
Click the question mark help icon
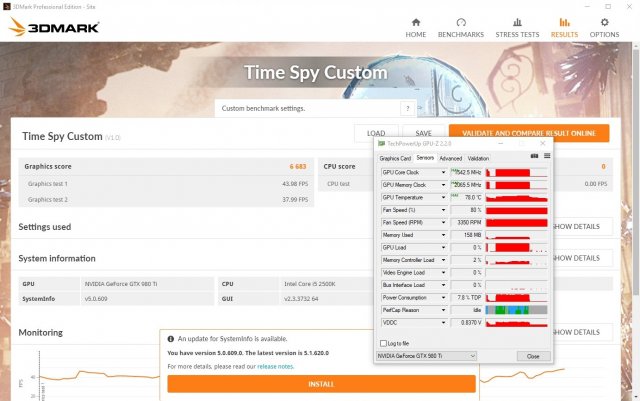click(407, 108)
